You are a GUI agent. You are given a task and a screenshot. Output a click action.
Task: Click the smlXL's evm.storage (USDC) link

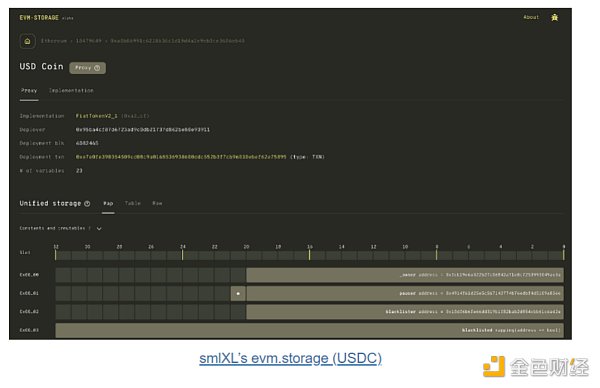click(x=290, y=358)
